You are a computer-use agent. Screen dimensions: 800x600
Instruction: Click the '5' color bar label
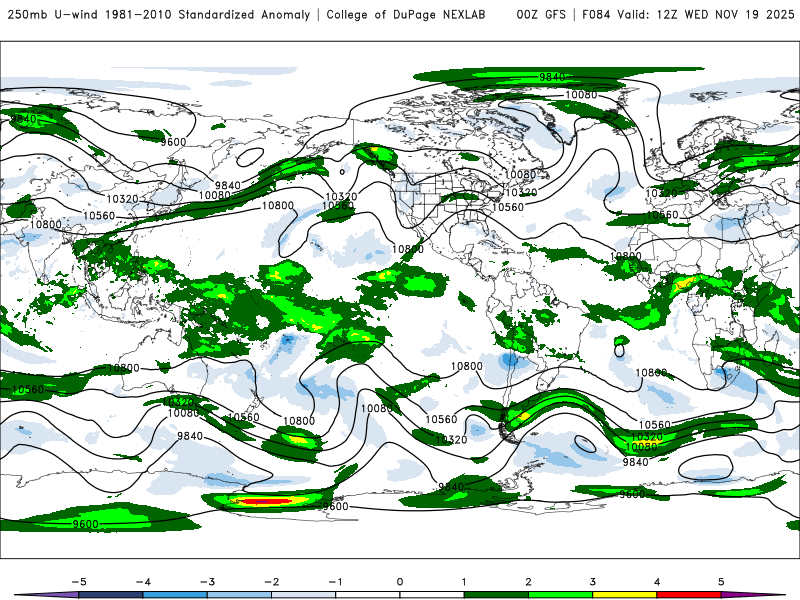(721, 582)
